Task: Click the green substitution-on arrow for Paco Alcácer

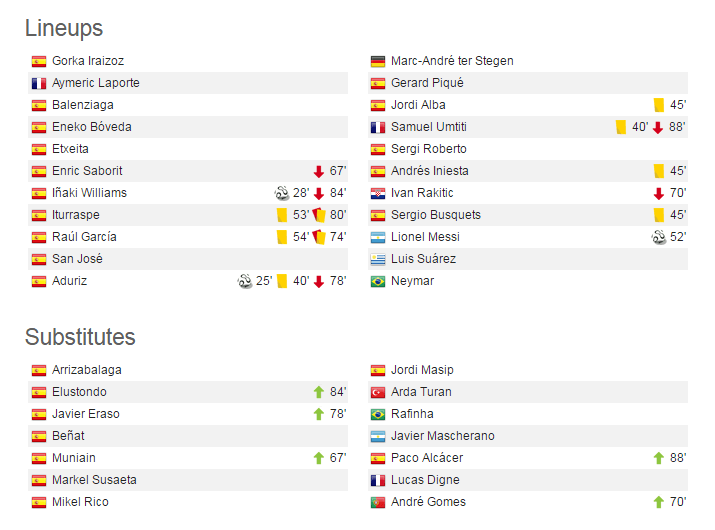Action: coord(658,458)
